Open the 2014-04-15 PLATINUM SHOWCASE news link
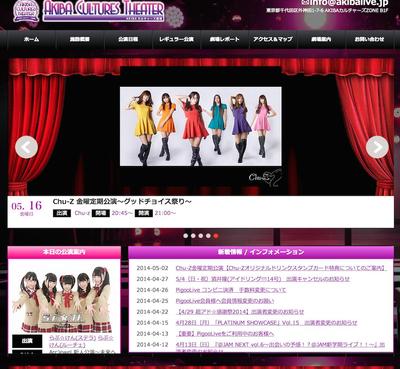Image resolution: width=400 pixels, height=369 pixels. [x=266, y=323]
